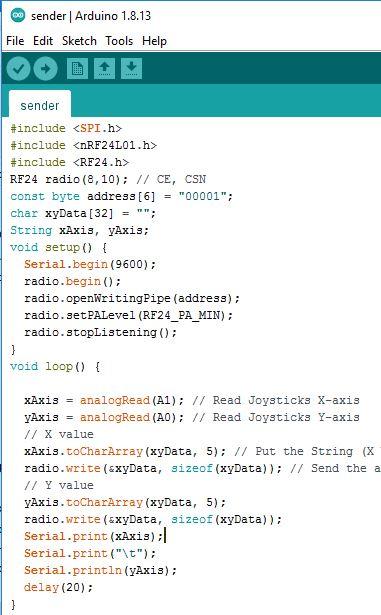The width and height of the screenshot is (381, 615).
Task: Click the line '#include <nRF24L01.h>'
Action: pyautogui.click(x=84, y=145)
